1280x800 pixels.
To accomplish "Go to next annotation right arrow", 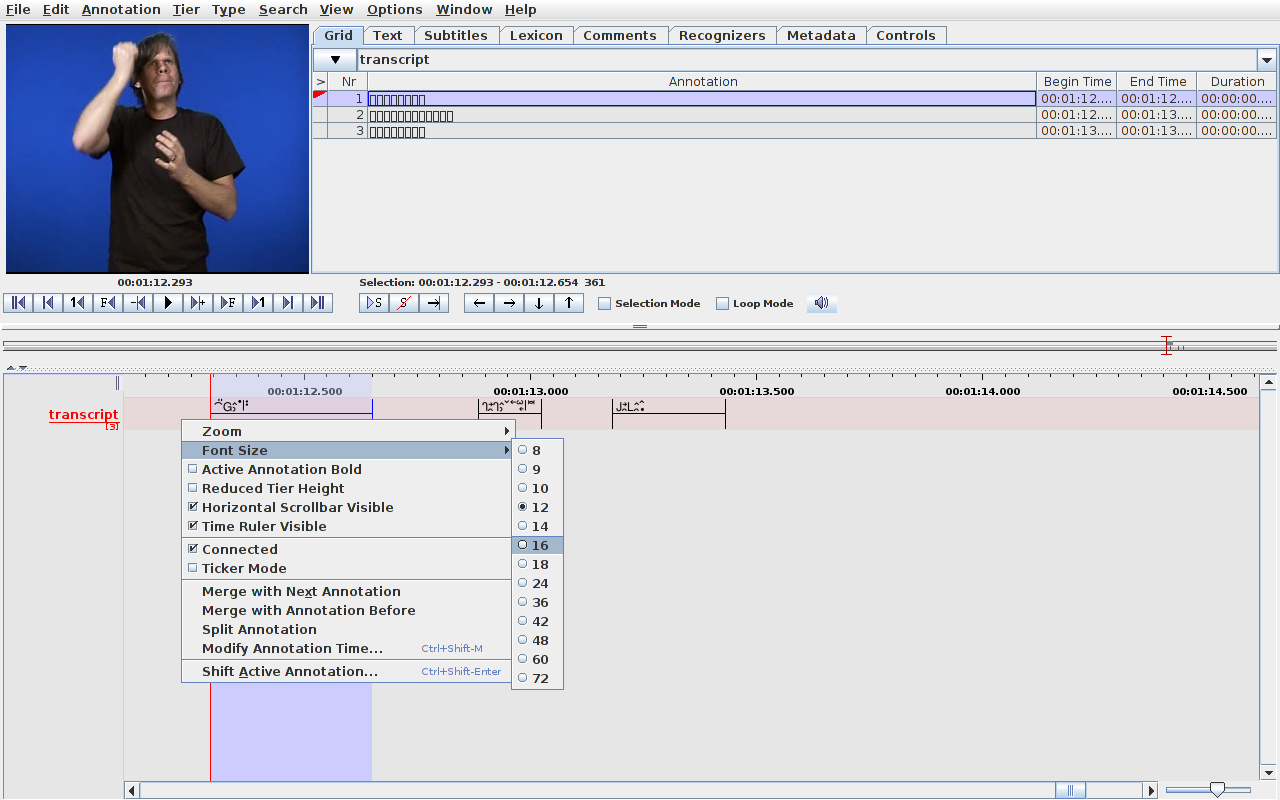I will pos(509,303).
